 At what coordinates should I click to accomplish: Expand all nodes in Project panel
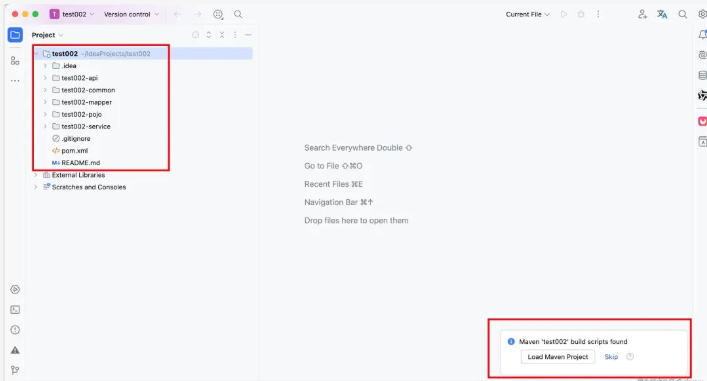pyautogui.click(x=209, y=35)
